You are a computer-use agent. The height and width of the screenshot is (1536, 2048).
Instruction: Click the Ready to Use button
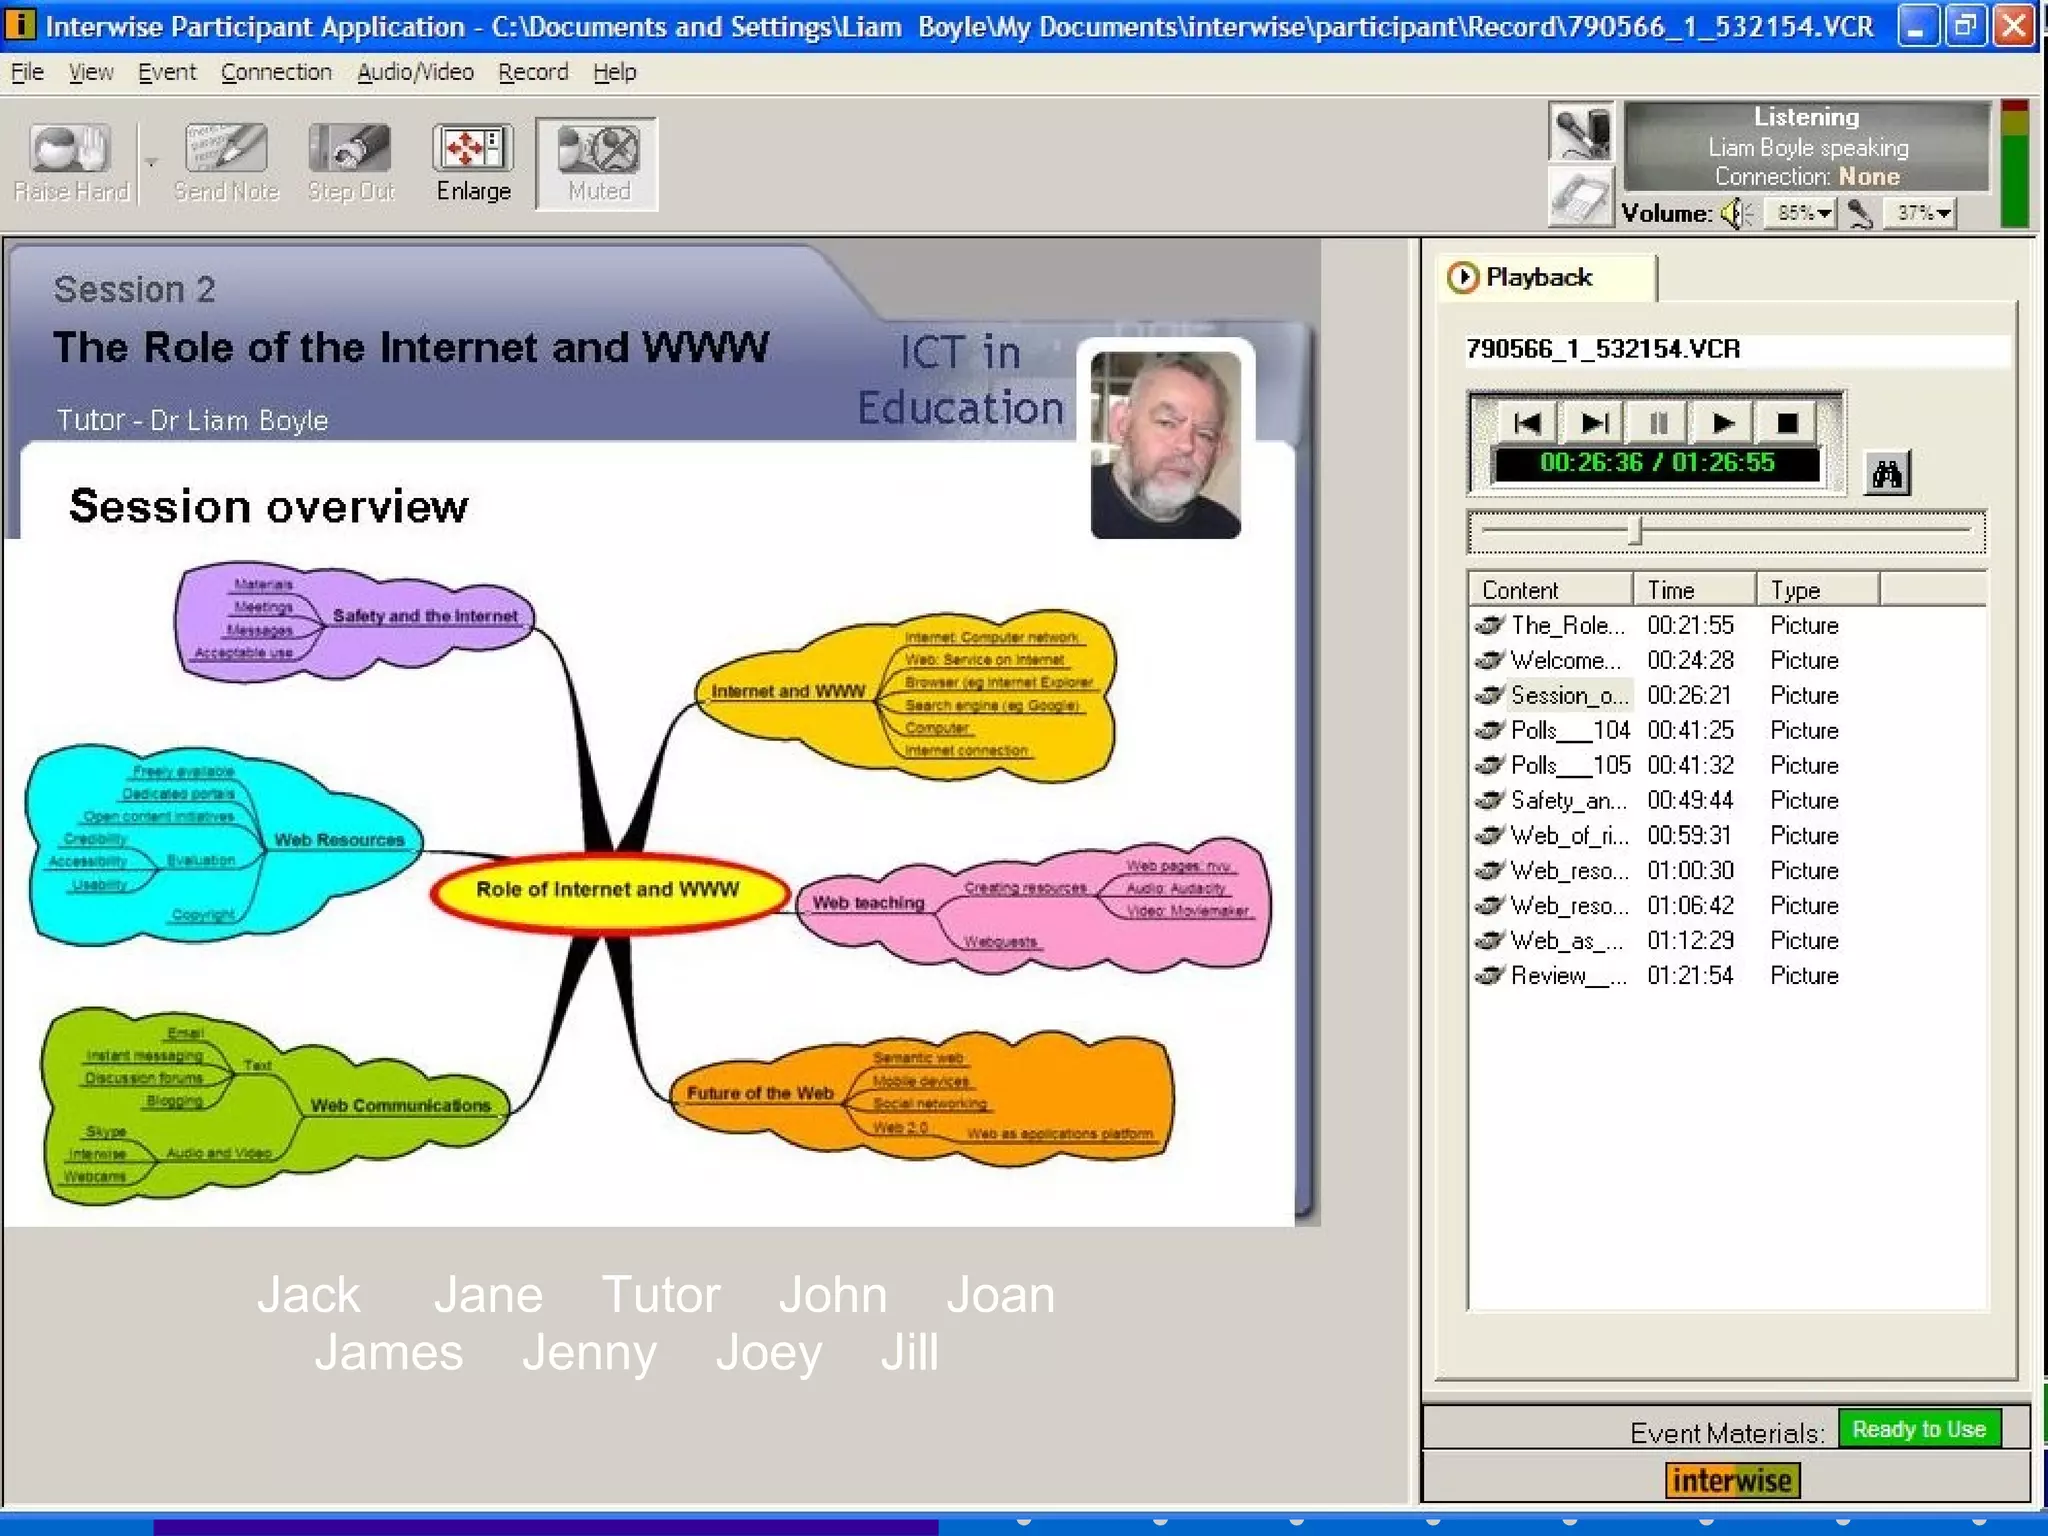[1918, 1429]
